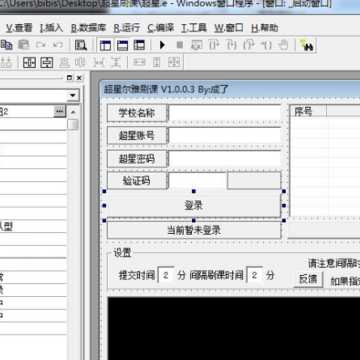
Task: Click the redo arrow icon
Action: coord(41,45)
